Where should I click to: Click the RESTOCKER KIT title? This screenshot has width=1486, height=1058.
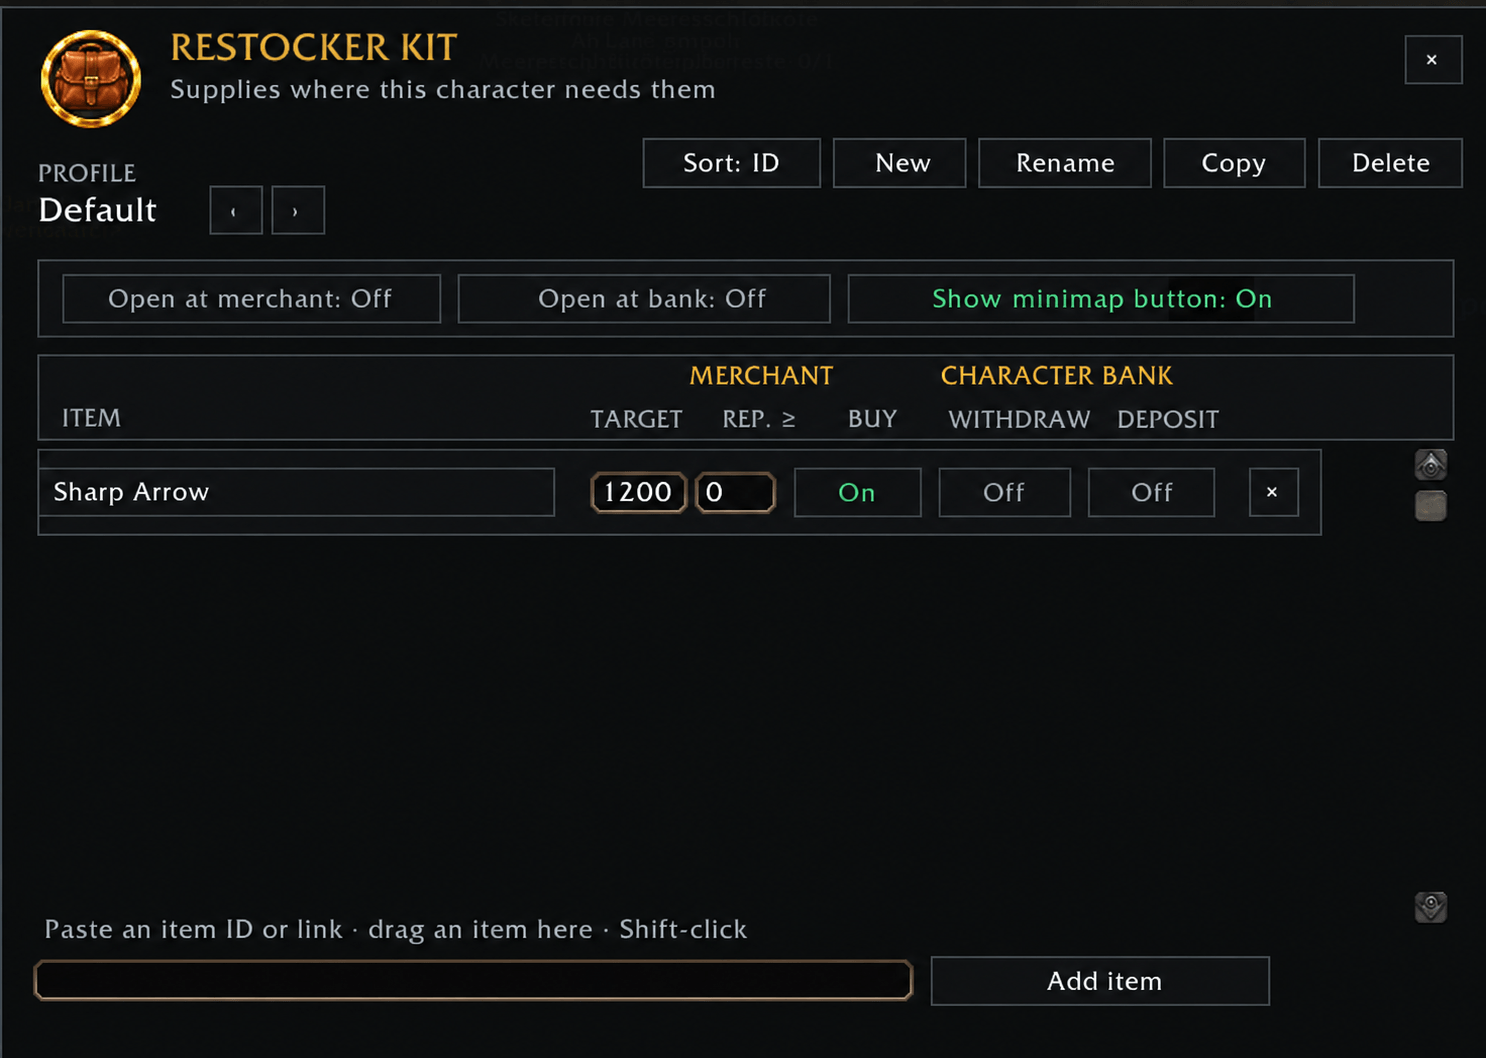313,47
